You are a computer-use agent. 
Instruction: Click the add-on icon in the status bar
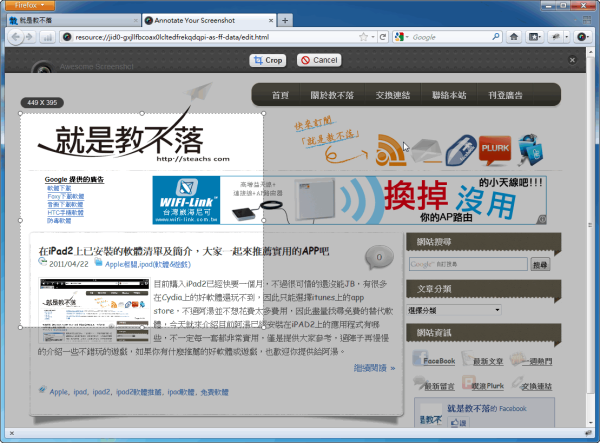tap(589, 433)
